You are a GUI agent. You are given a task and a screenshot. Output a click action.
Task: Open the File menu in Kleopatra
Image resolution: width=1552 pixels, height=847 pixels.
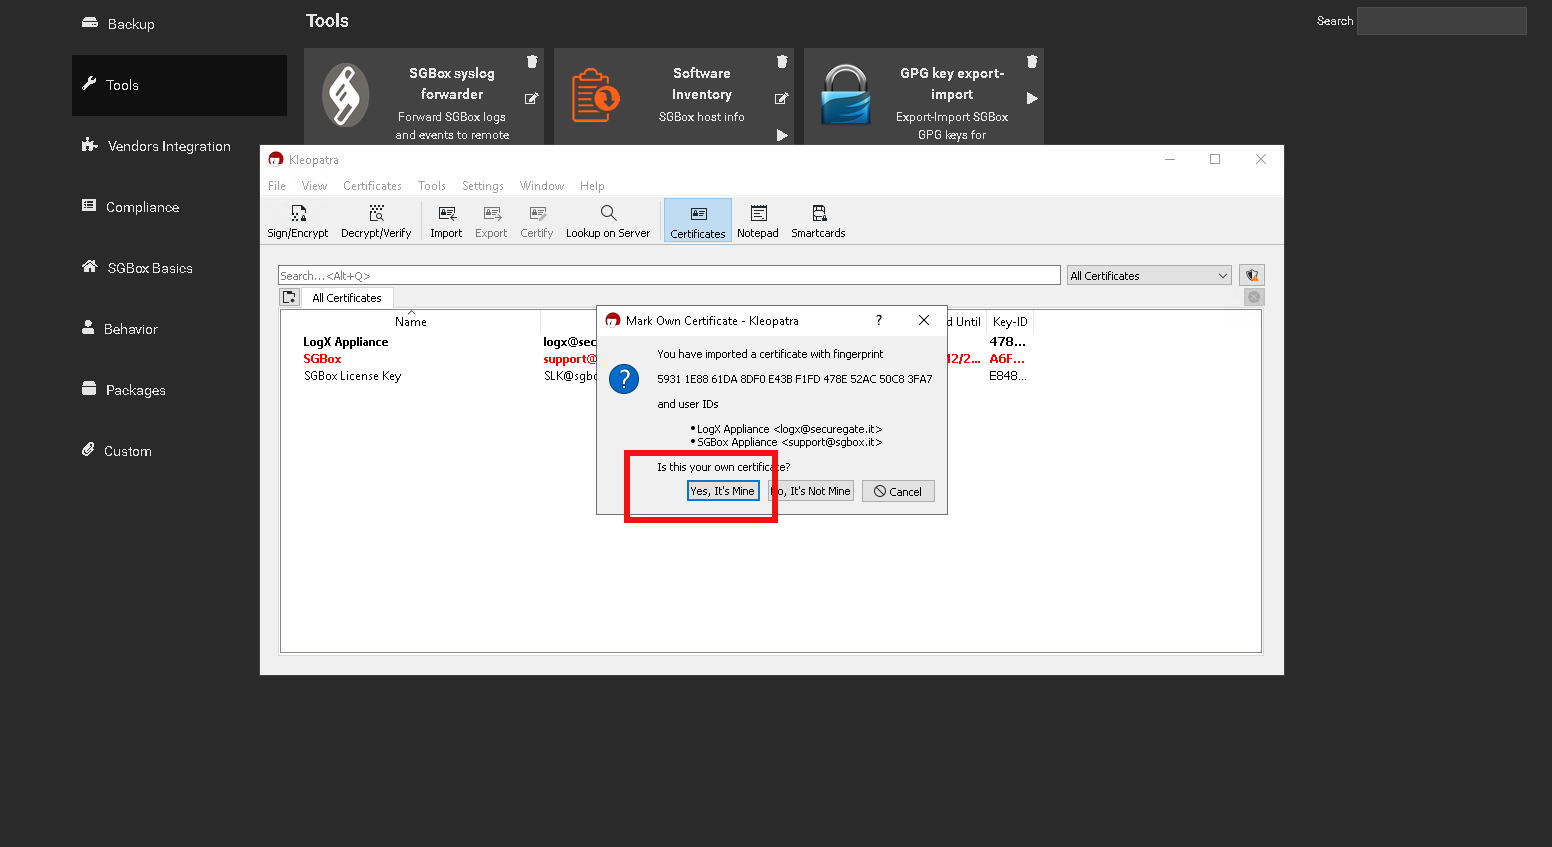(x=277, y=186)
